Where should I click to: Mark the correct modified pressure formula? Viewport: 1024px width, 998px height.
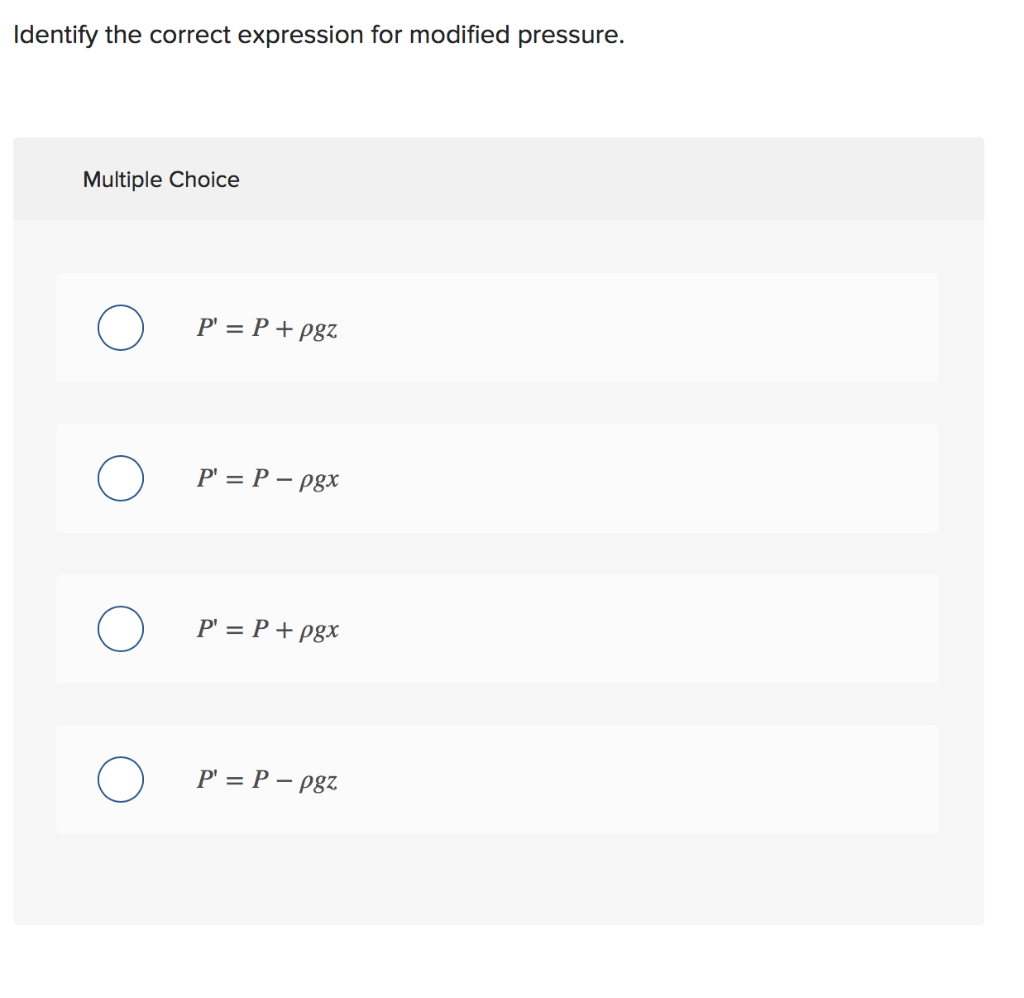click(120, 327)
